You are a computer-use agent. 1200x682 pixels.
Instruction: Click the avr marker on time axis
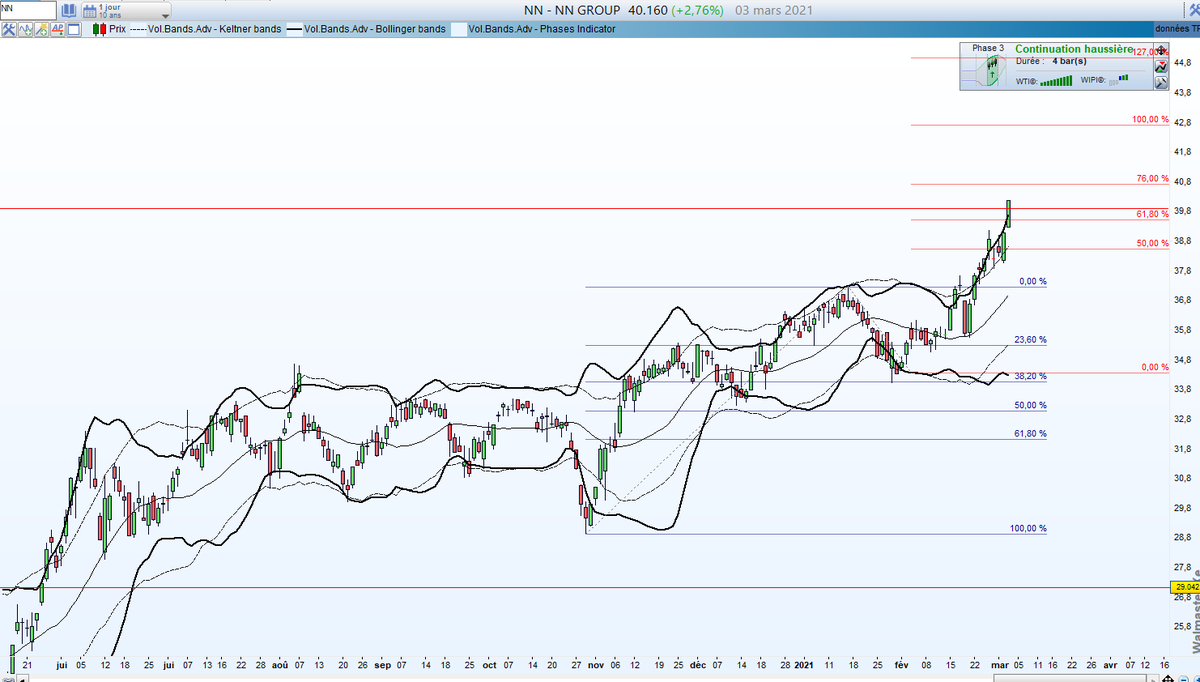pyautogui.click(x=1110, y=664)
